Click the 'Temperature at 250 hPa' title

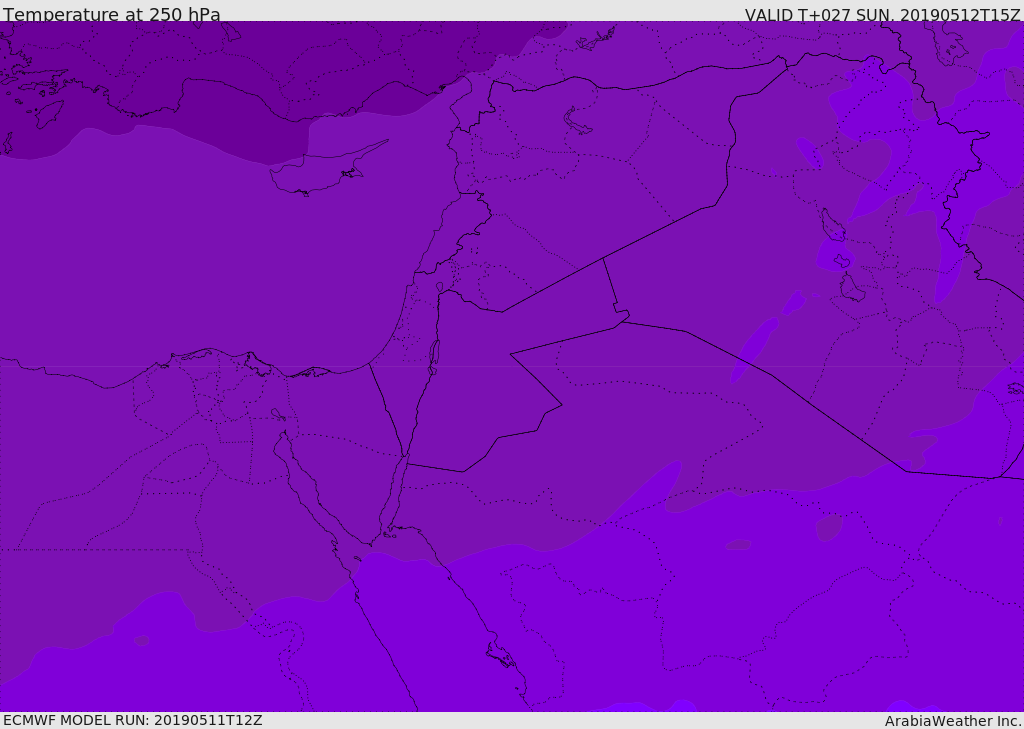coord(112,14)
